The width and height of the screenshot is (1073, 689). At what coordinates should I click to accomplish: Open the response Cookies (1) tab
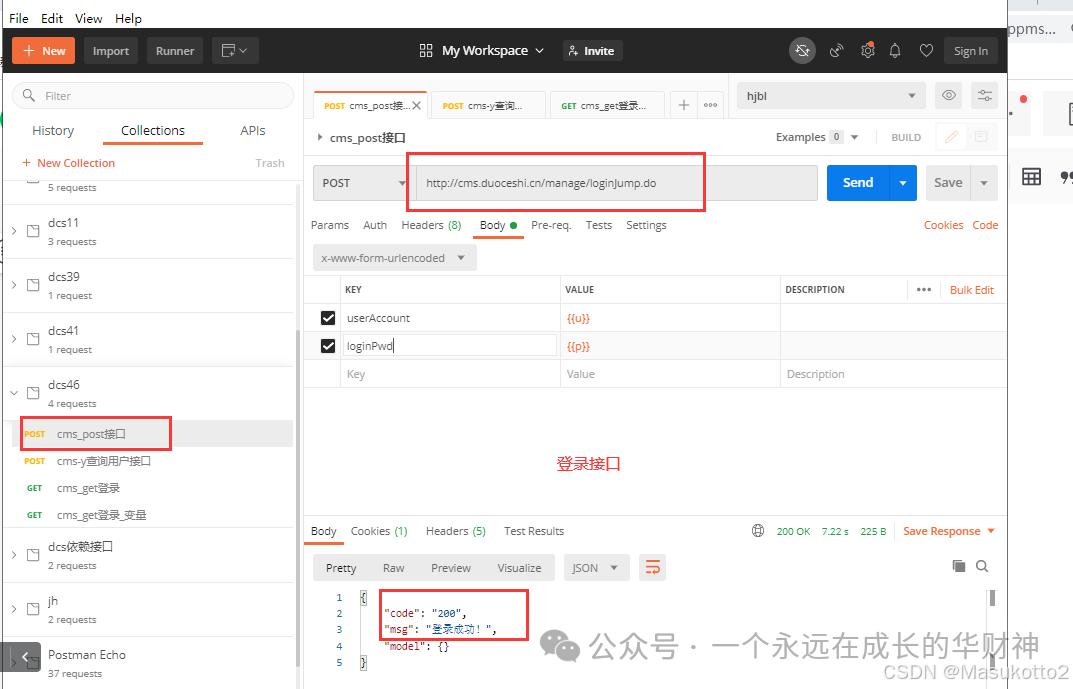[x=379, y=531]
